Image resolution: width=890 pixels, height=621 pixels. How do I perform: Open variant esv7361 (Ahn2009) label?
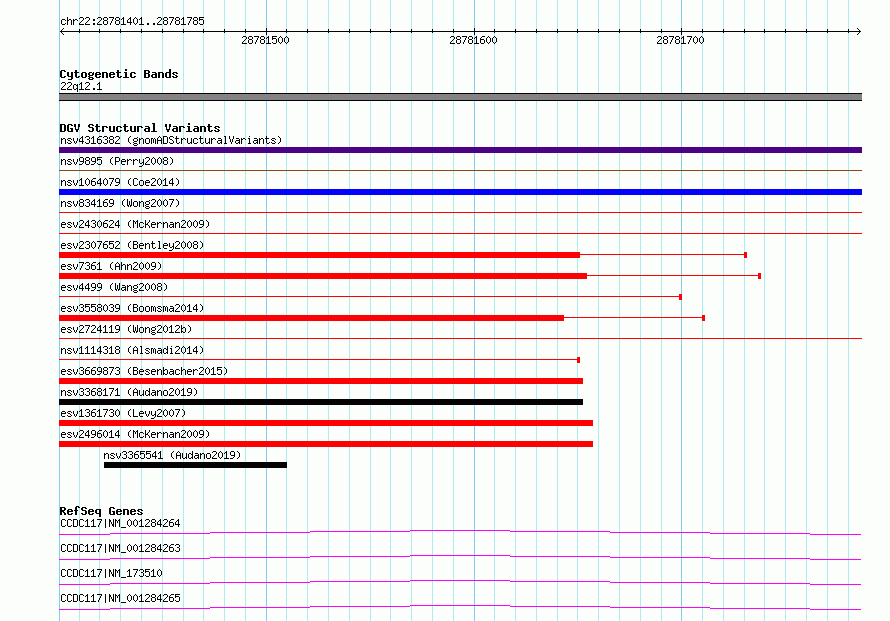coord(111,266)
